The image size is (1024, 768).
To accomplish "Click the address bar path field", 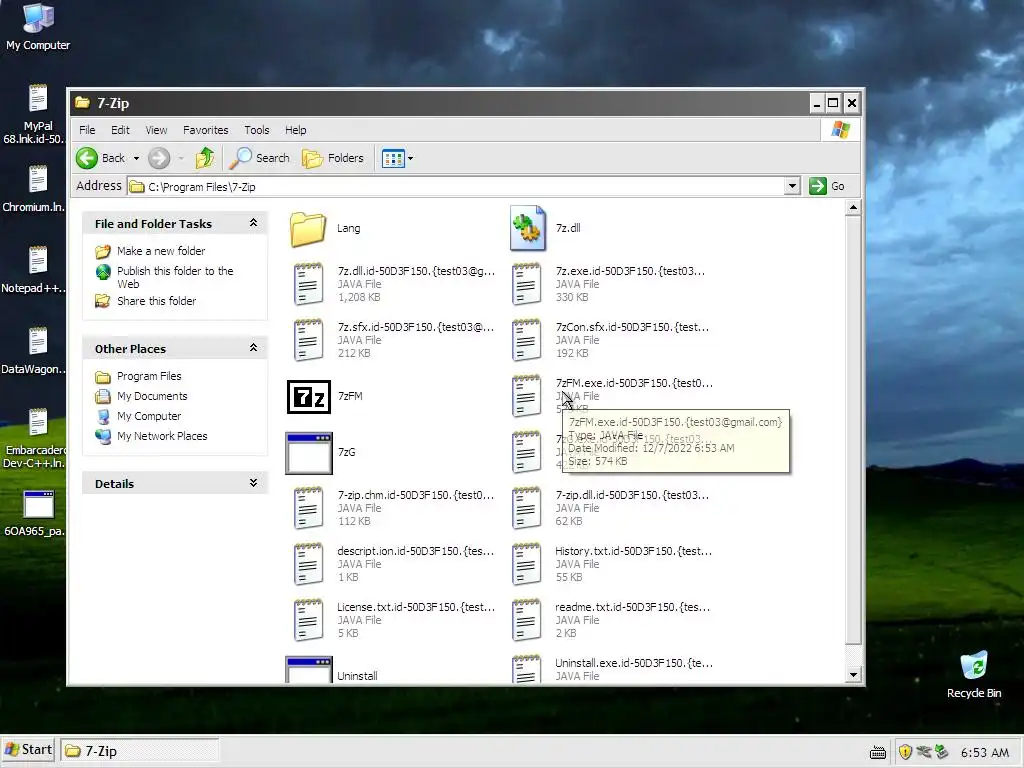I will (x=457, y=187).
